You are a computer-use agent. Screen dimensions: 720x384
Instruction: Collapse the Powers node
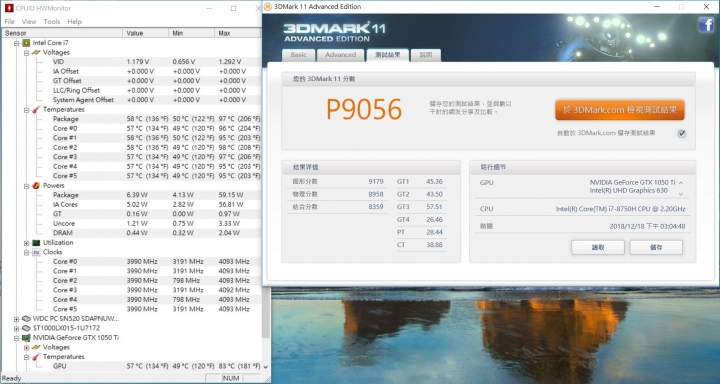tap(27, 186)
